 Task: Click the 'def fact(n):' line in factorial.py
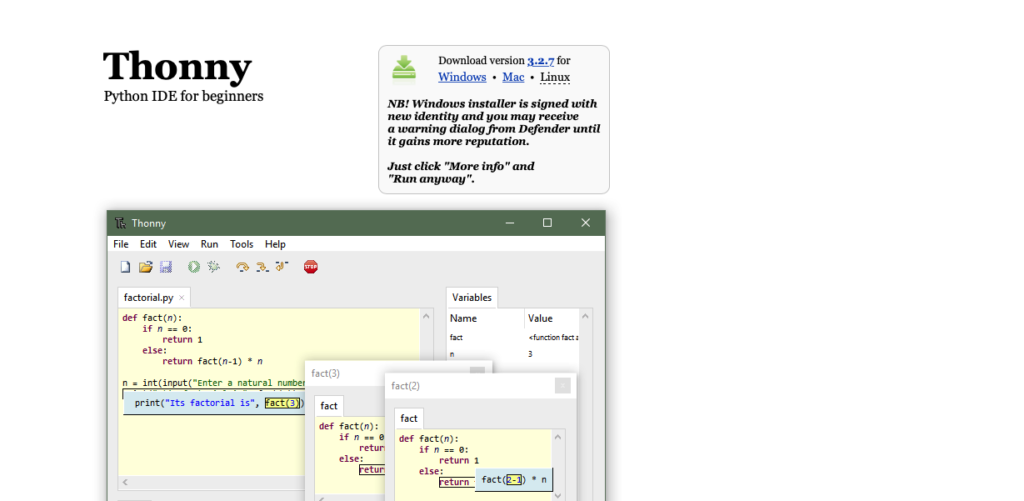point(152,318)
